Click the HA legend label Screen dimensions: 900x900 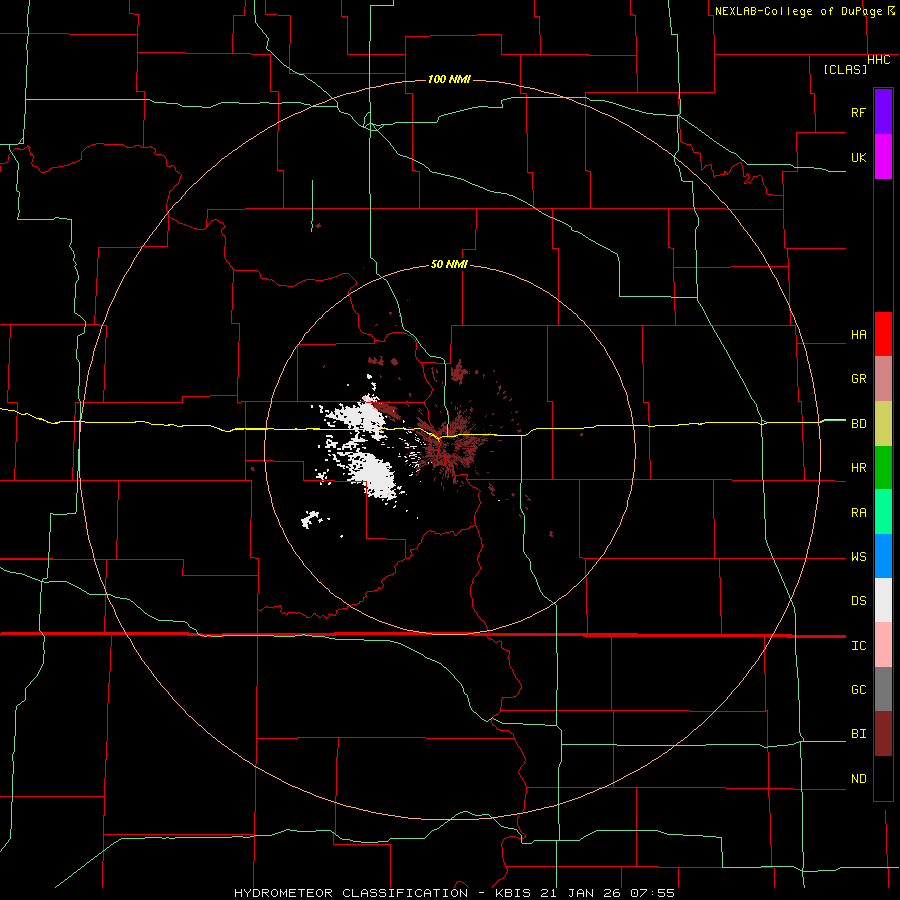(x=858, y=334)
